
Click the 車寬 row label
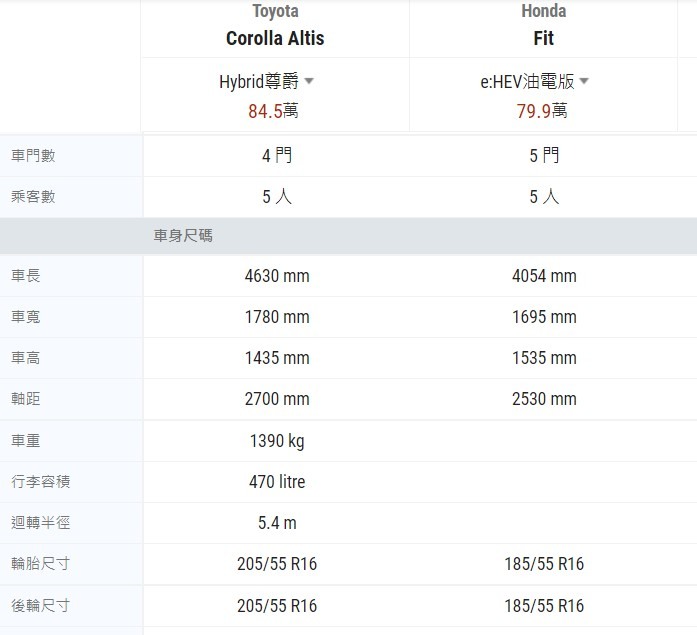tap(26, 317)
